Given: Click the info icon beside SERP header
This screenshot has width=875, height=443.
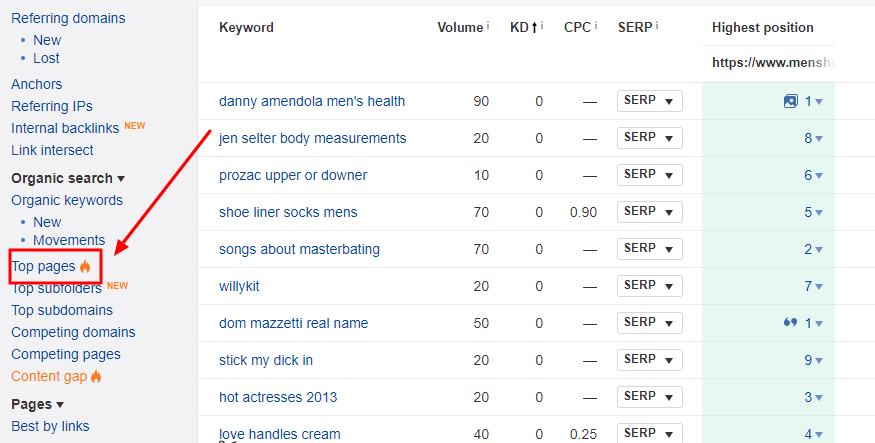Looking at the screenshot, I should click(x=659, y=25).
